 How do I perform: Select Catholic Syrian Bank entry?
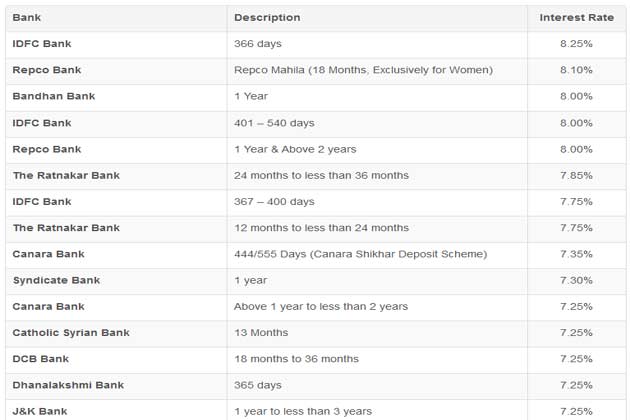pyautogui.click(x=71, y=333)
